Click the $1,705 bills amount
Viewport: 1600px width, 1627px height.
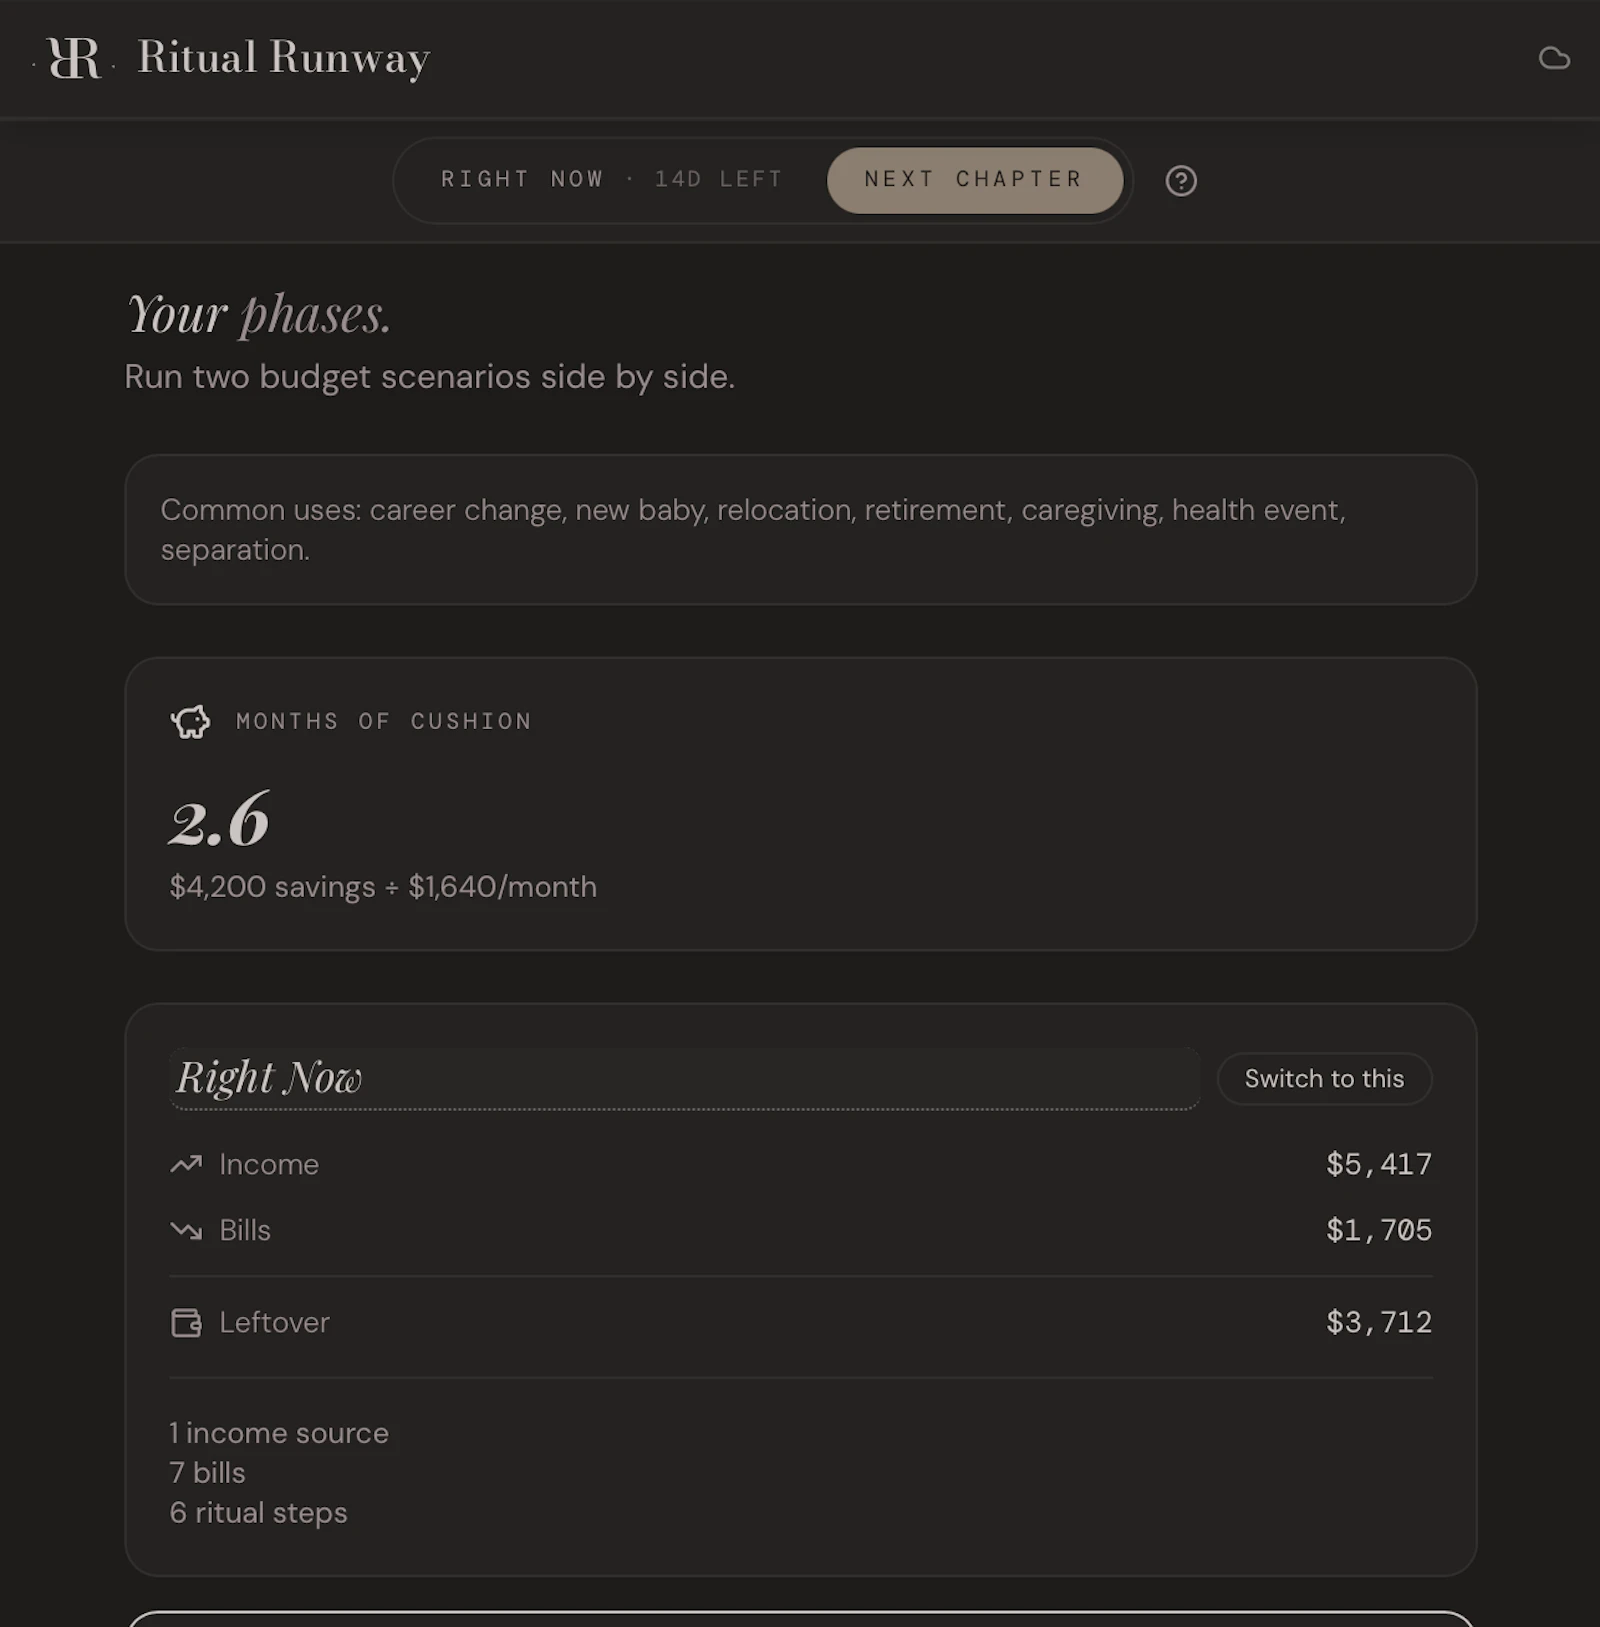(1379, 1230)
